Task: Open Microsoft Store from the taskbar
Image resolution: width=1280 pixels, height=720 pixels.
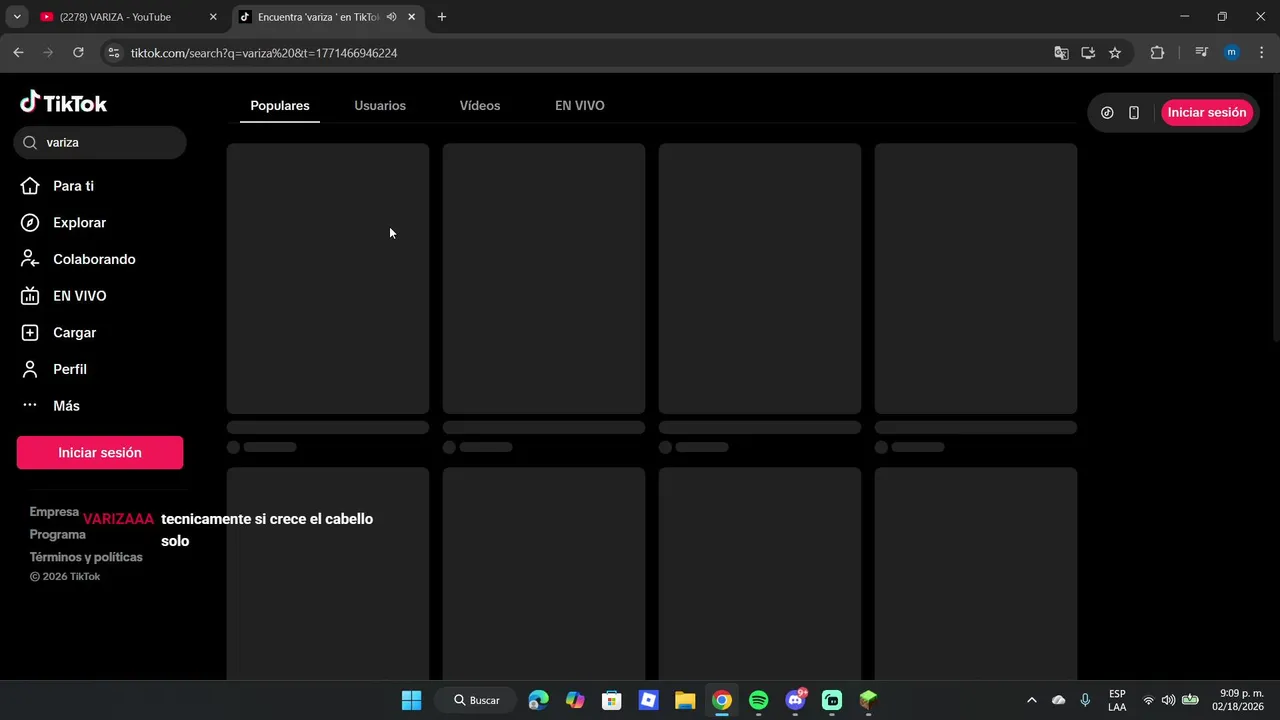Action: coord(611,700)
